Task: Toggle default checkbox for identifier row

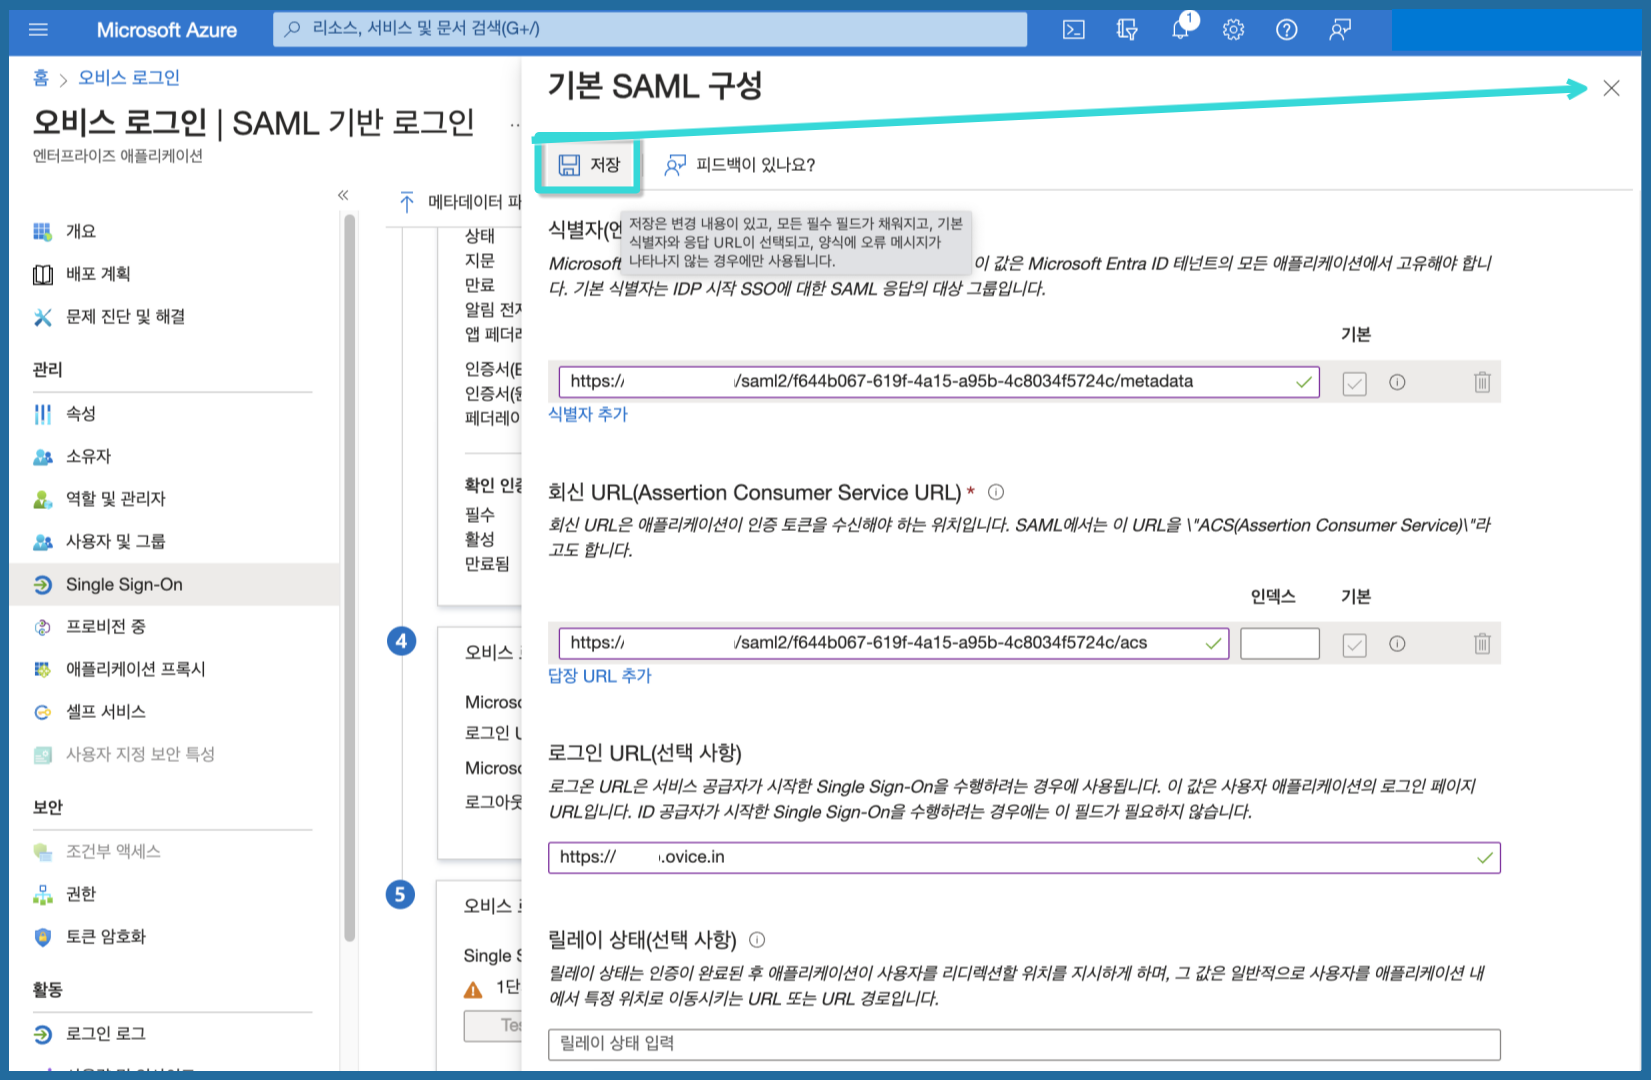Action: click(x=1354, y=383)
